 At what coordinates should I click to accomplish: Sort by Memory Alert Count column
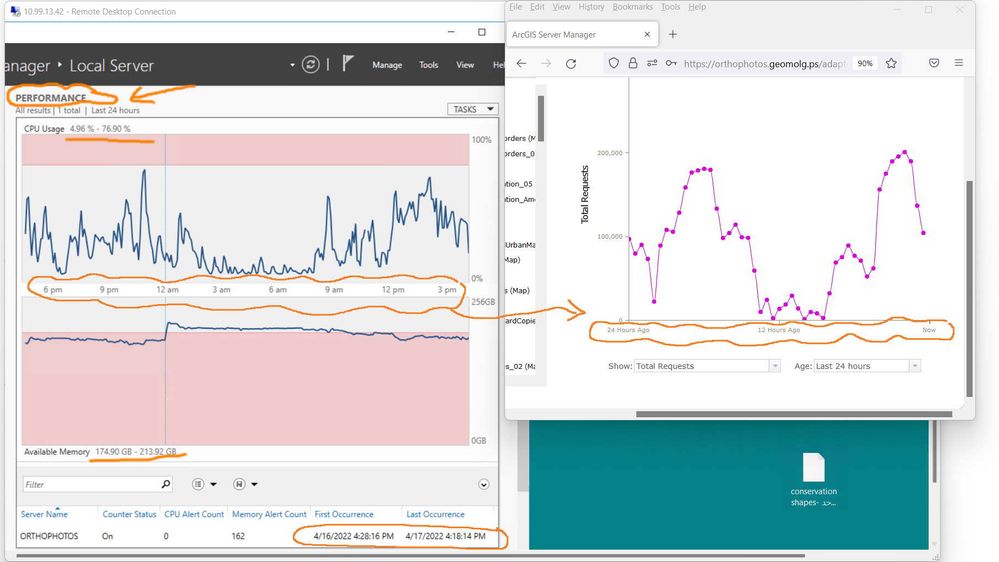pyautogui.click(x=269, y=514)
